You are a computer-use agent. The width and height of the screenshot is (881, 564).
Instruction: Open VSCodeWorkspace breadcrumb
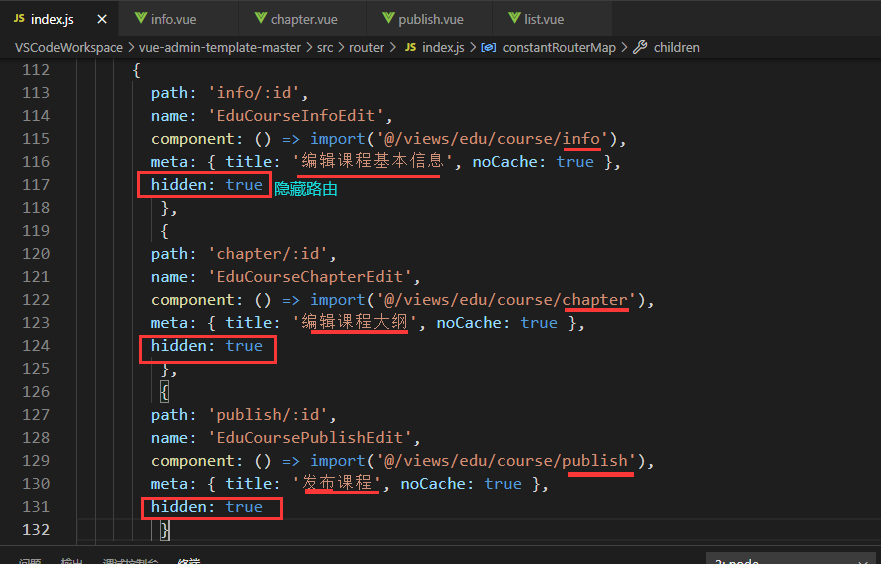pyautogui.click(x=69, y=48)
